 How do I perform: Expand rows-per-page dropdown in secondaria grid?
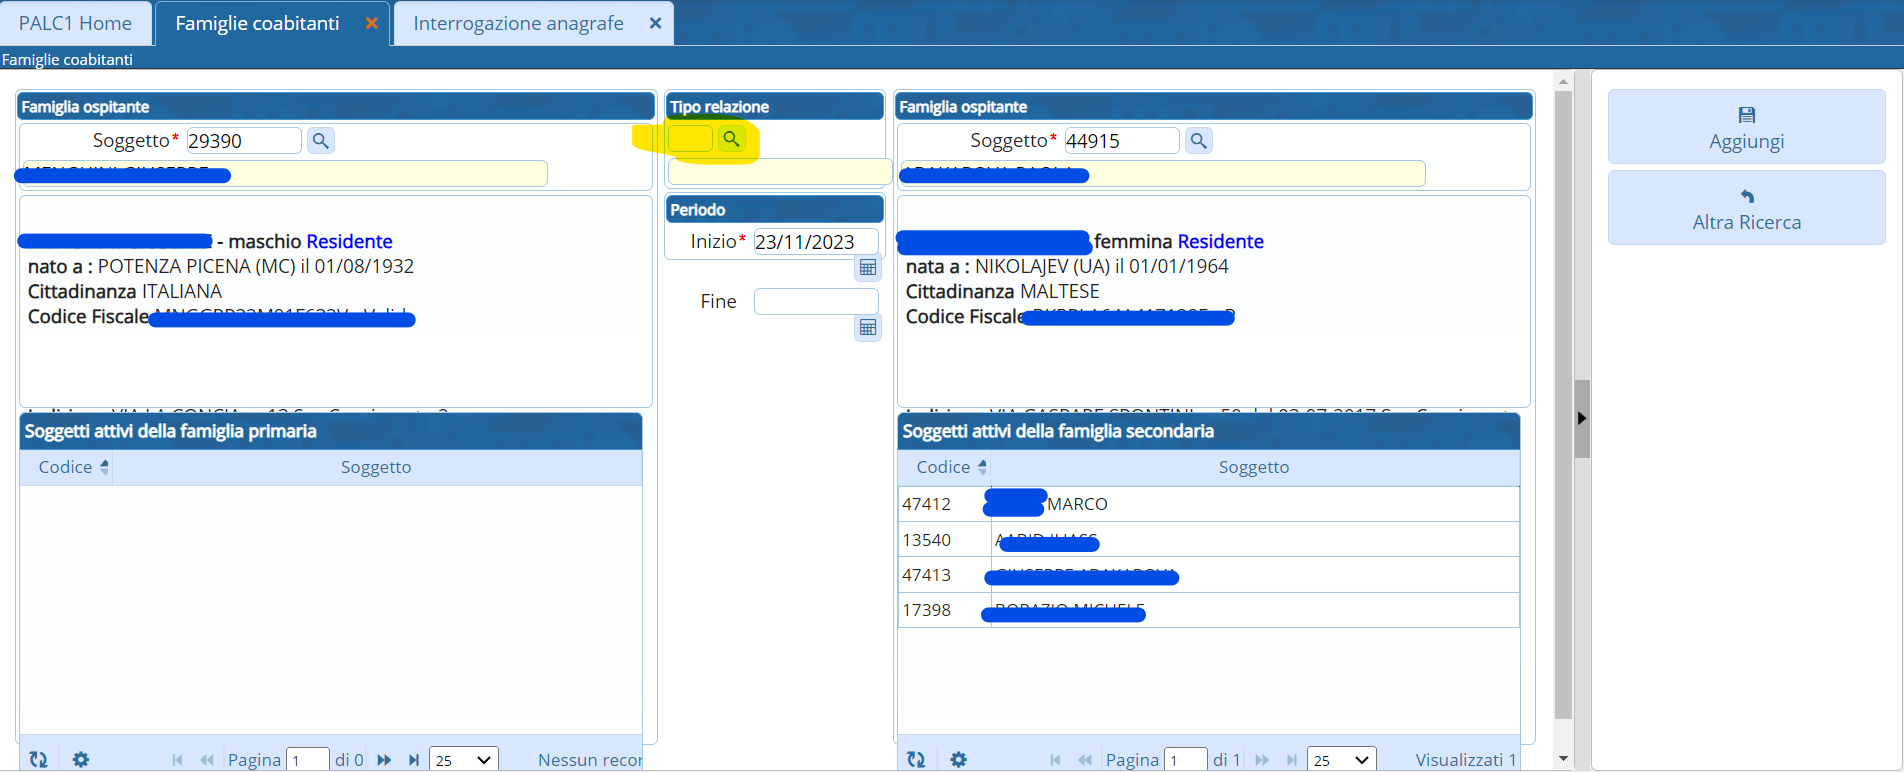point(1342,760)
